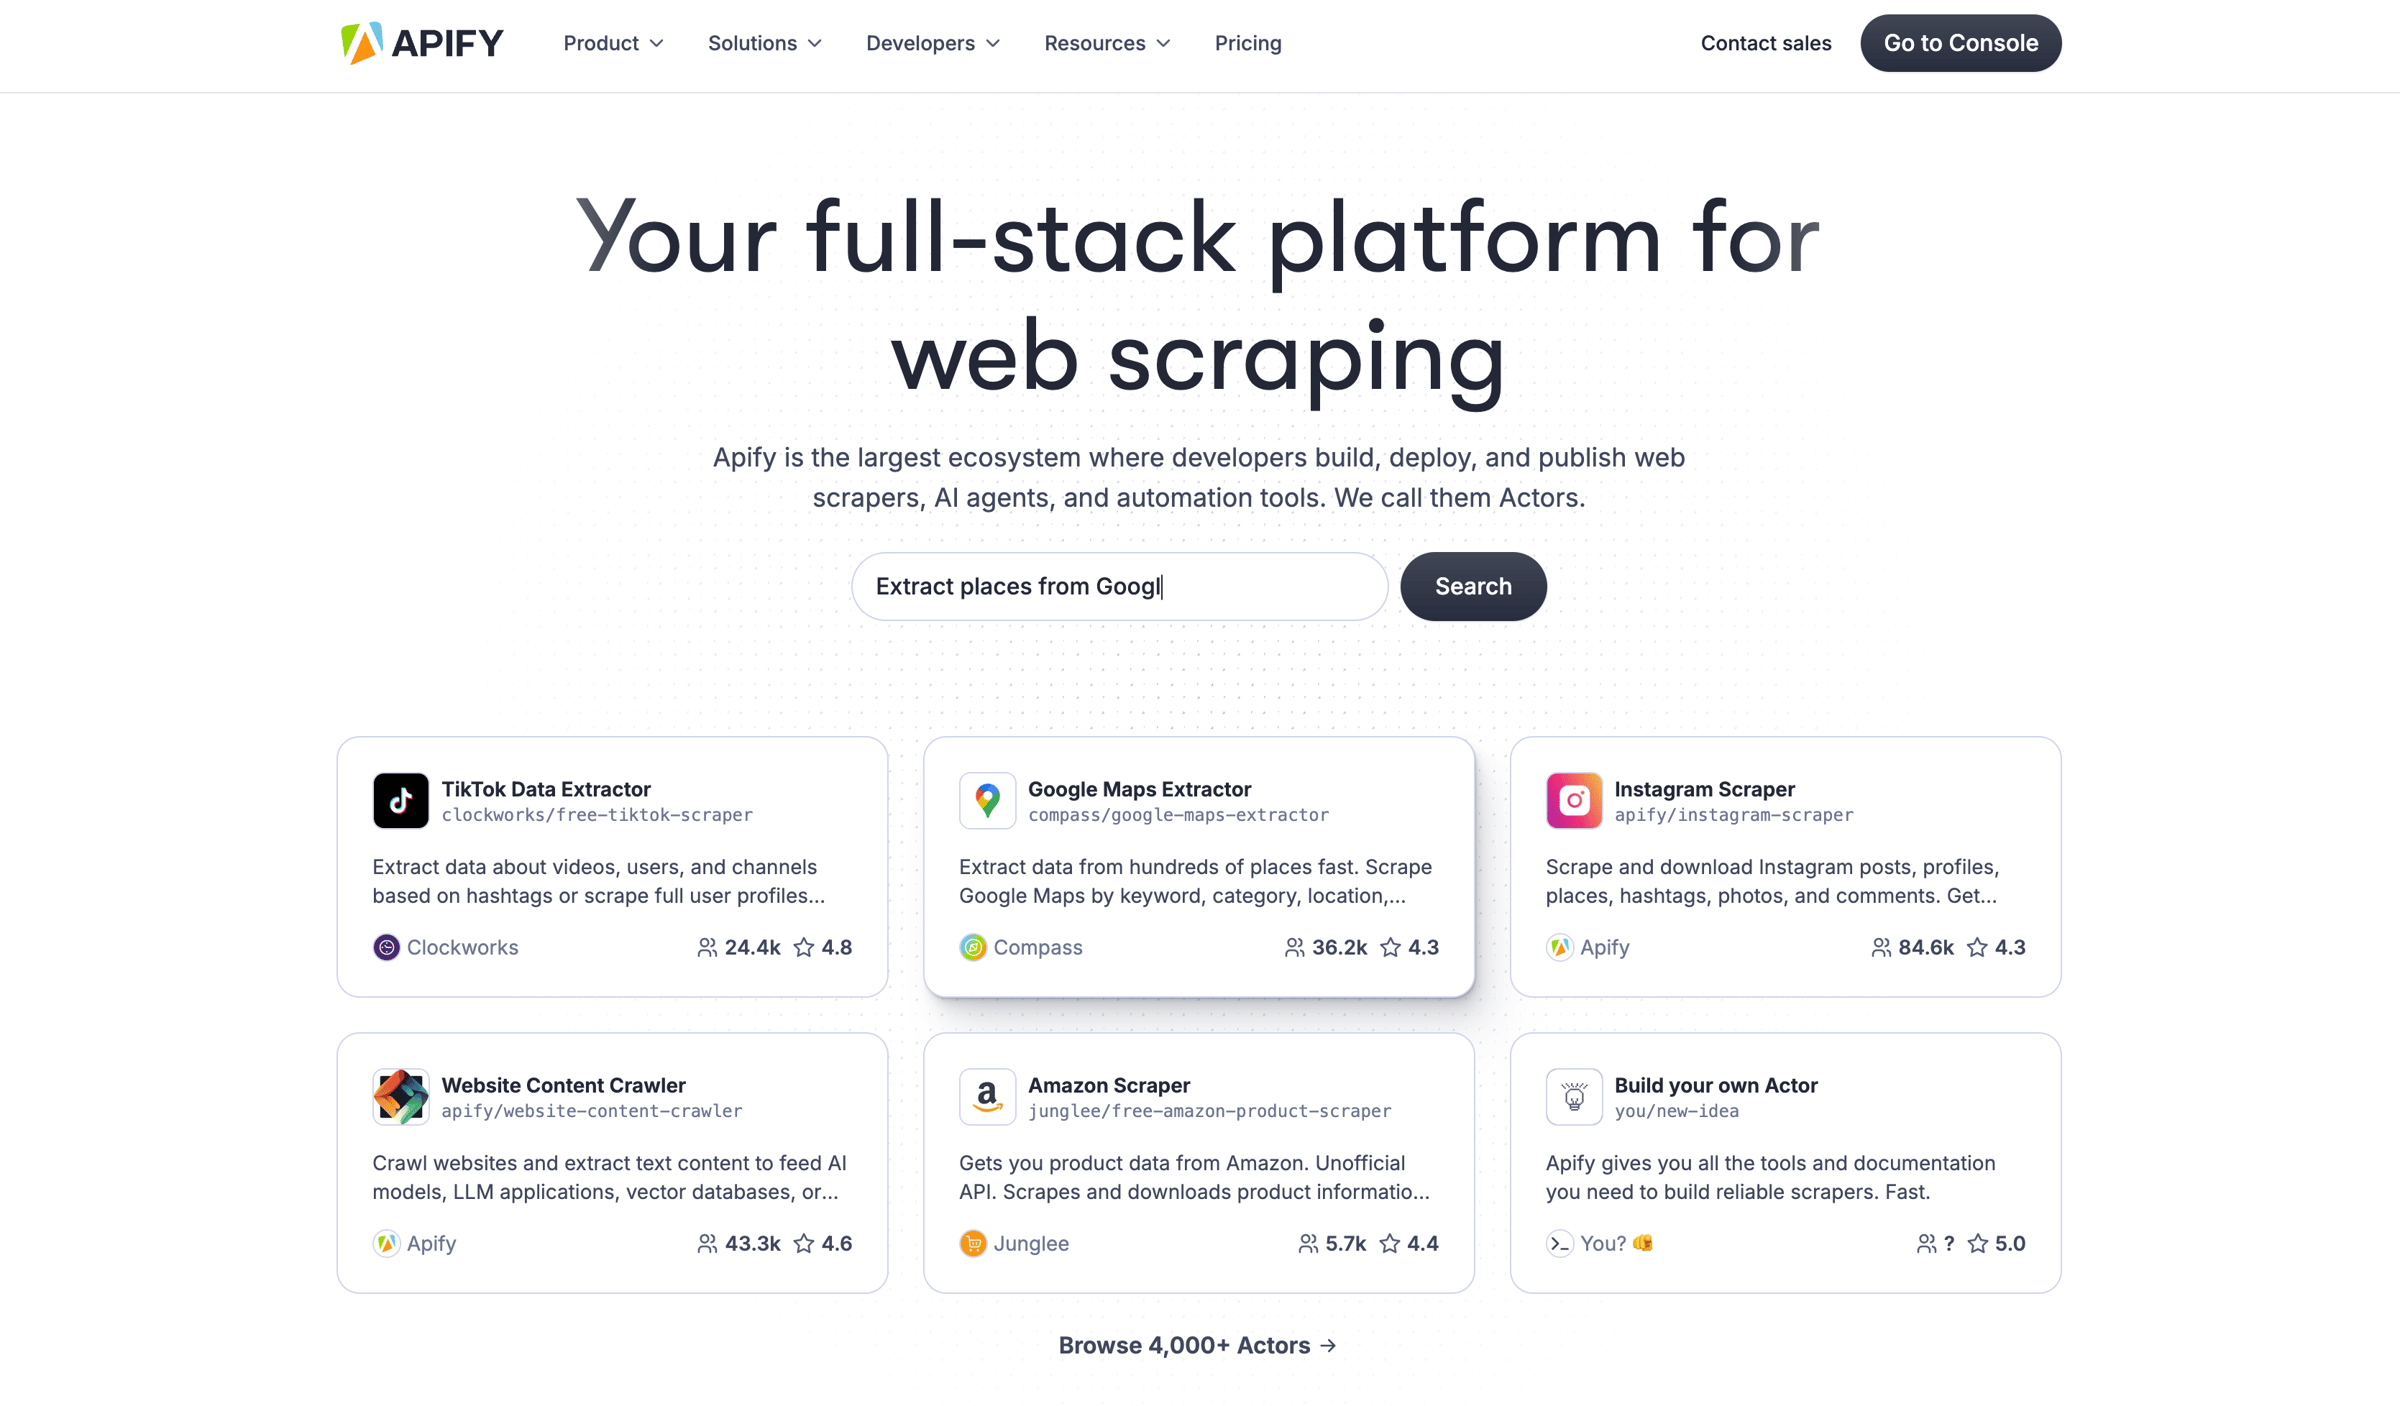
Task: Expand the Resources menu chevron
Action: 1163,43
